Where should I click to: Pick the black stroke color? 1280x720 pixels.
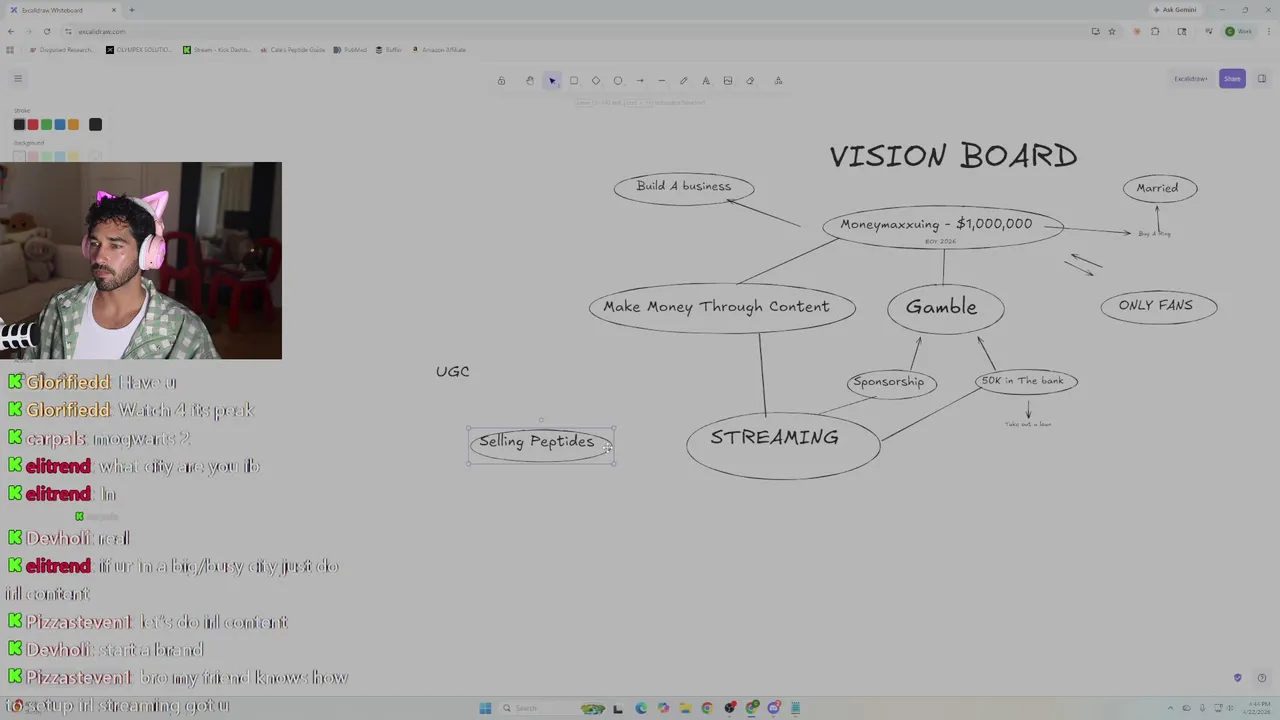pyautogui.click(x=19, y=124)
